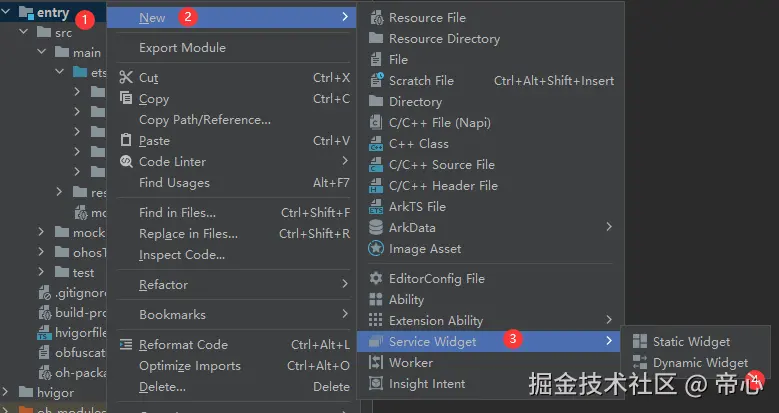Click the Image Asset icon
This screenshot has width=779, height=413.
(x=376, y=248)
